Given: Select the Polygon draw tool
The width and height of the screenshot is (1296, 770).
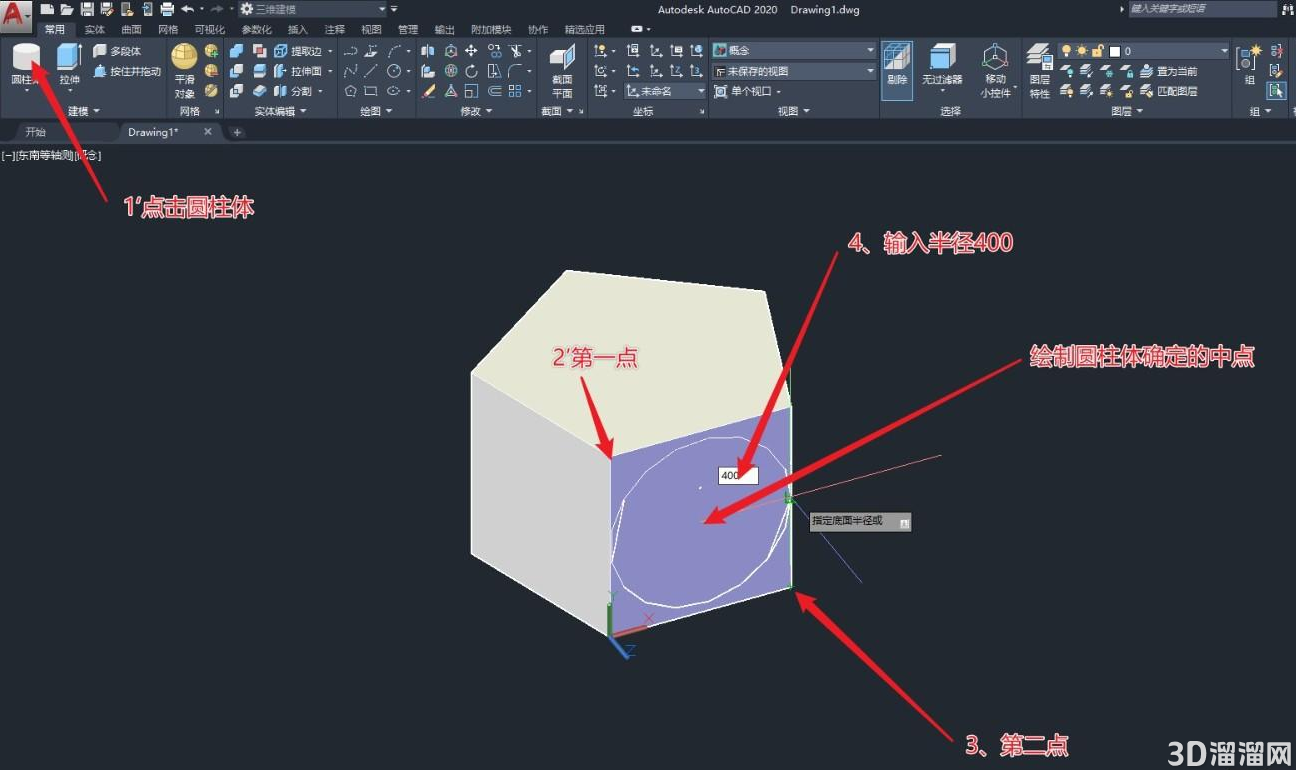Looking at the screenshot, I should 351,91.
